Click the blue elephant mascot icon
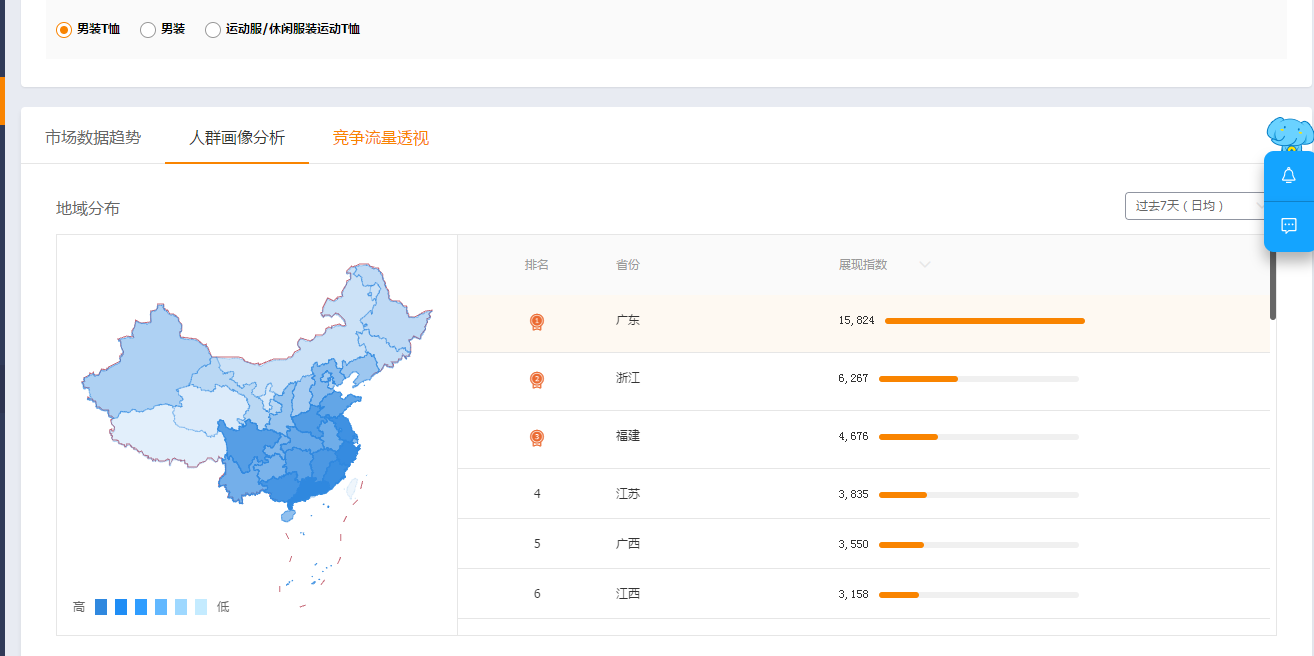Screen dimensions: 1314x656 [1289, 133]
